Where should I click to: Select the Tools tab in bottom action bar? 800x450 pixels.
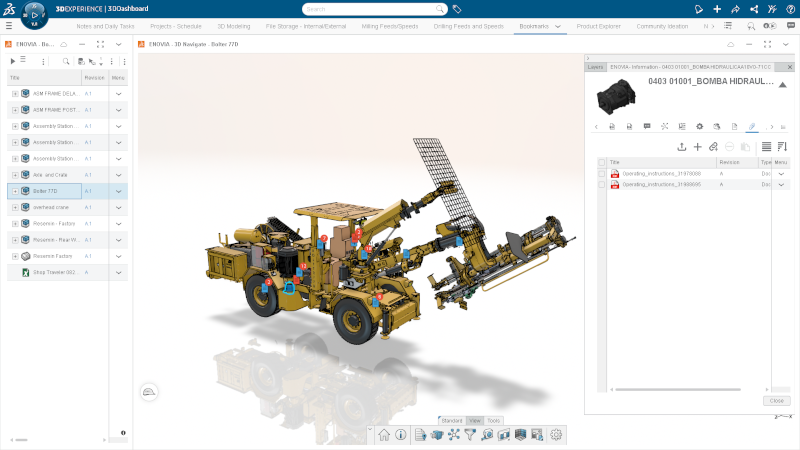point(494,421)
